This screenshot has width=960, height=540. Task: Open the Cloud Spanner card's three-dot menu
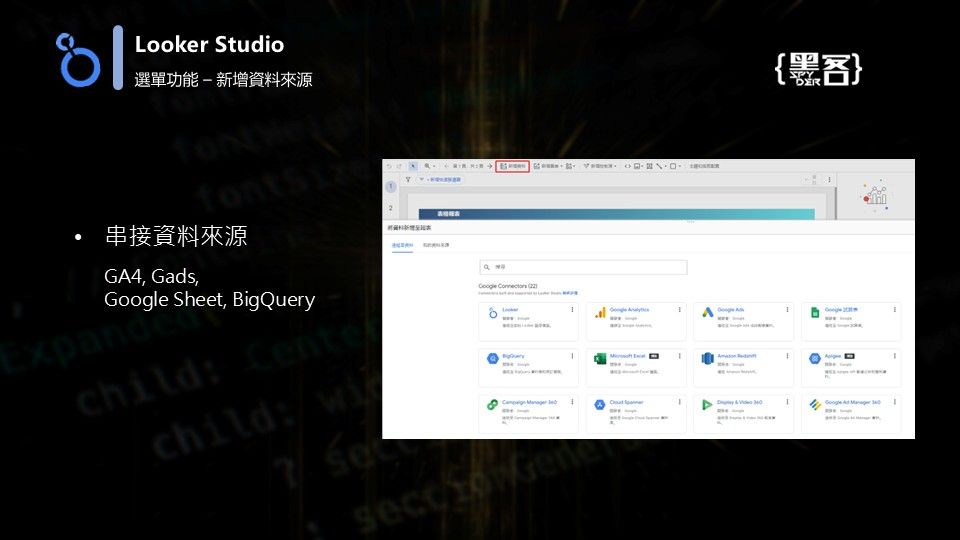point(680,402)
